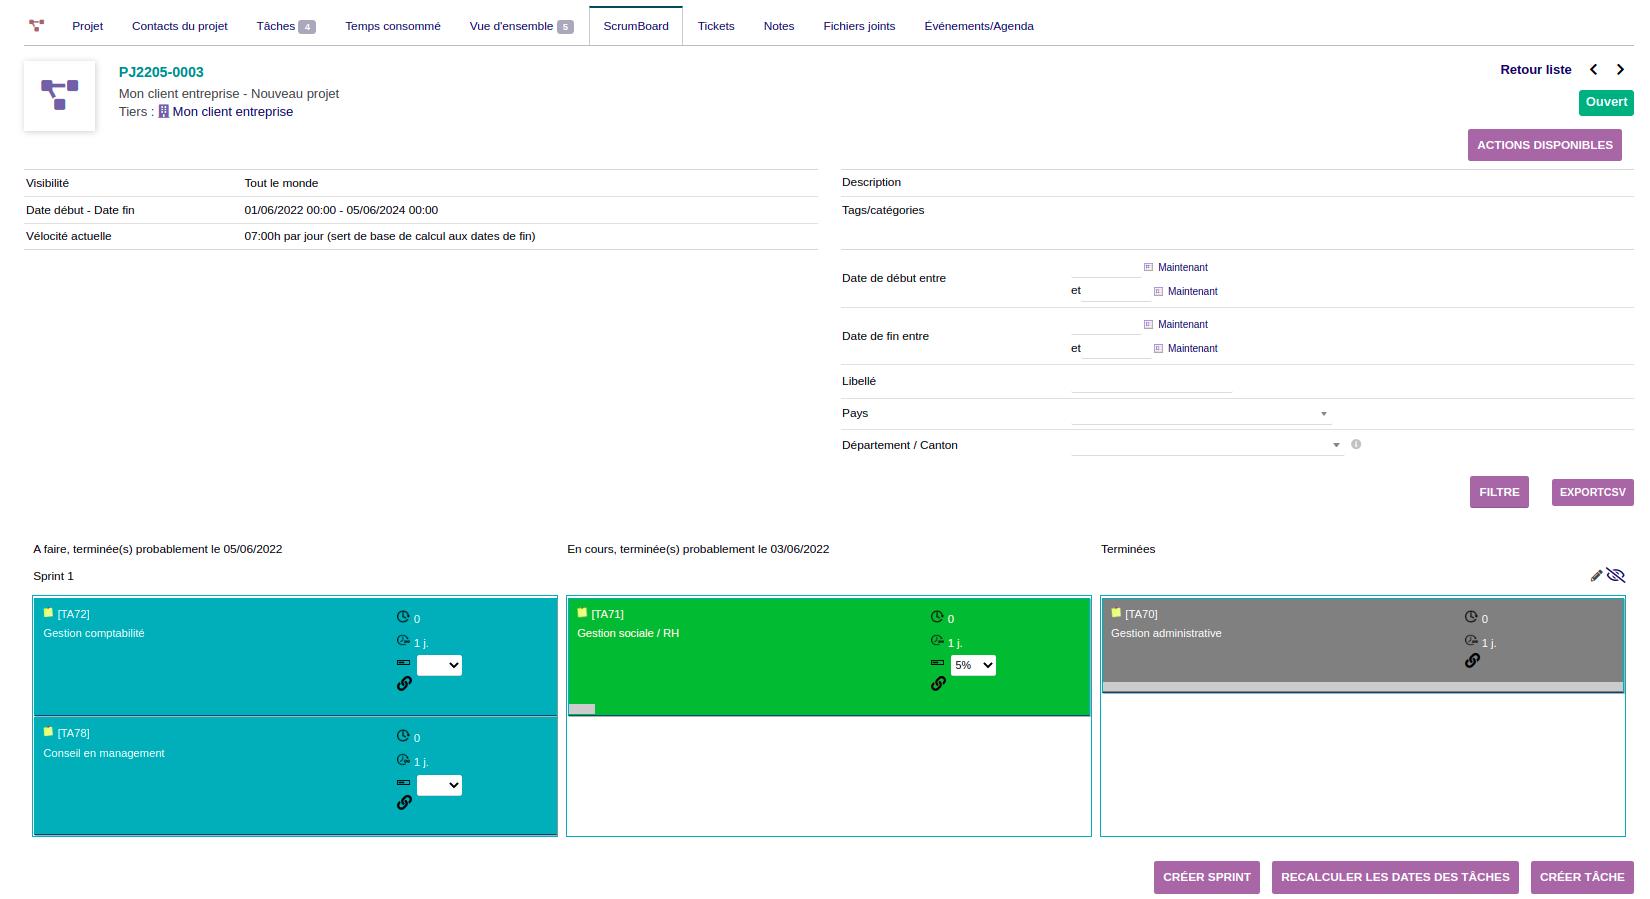The image size is (1650, 899).
Task: Click the link icon on task TA72
Action: [404, 684]
